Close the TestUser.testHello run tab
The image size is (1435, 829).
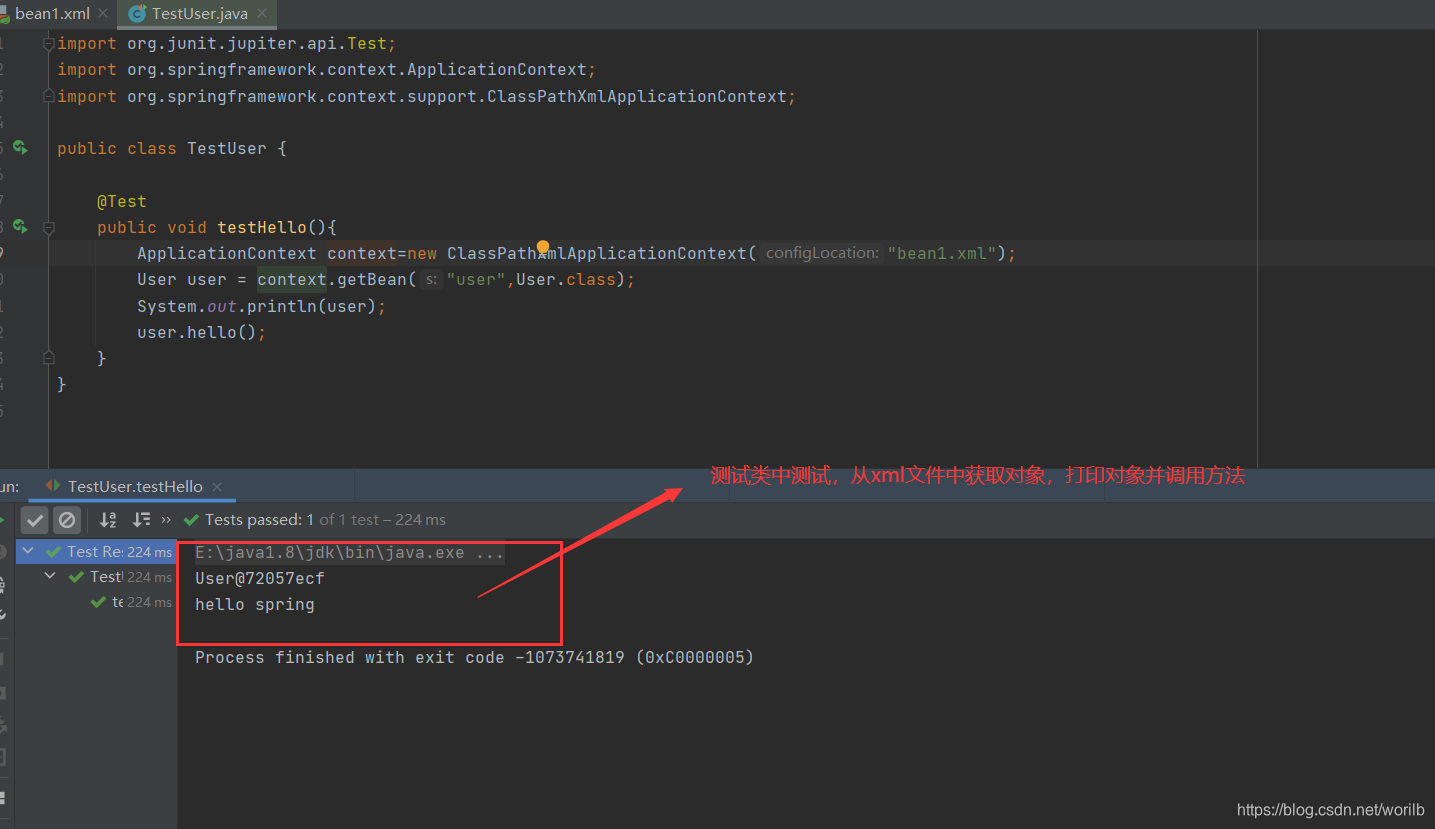coord(218,487)
